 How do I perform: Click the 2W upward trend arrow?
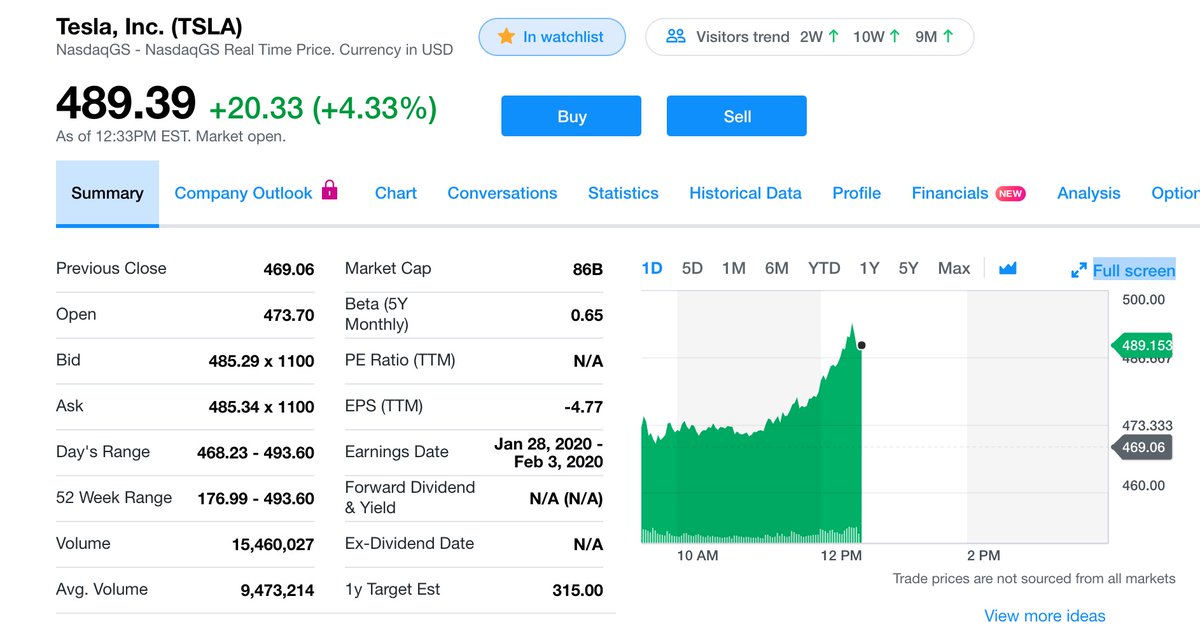[x=834, y=36]
